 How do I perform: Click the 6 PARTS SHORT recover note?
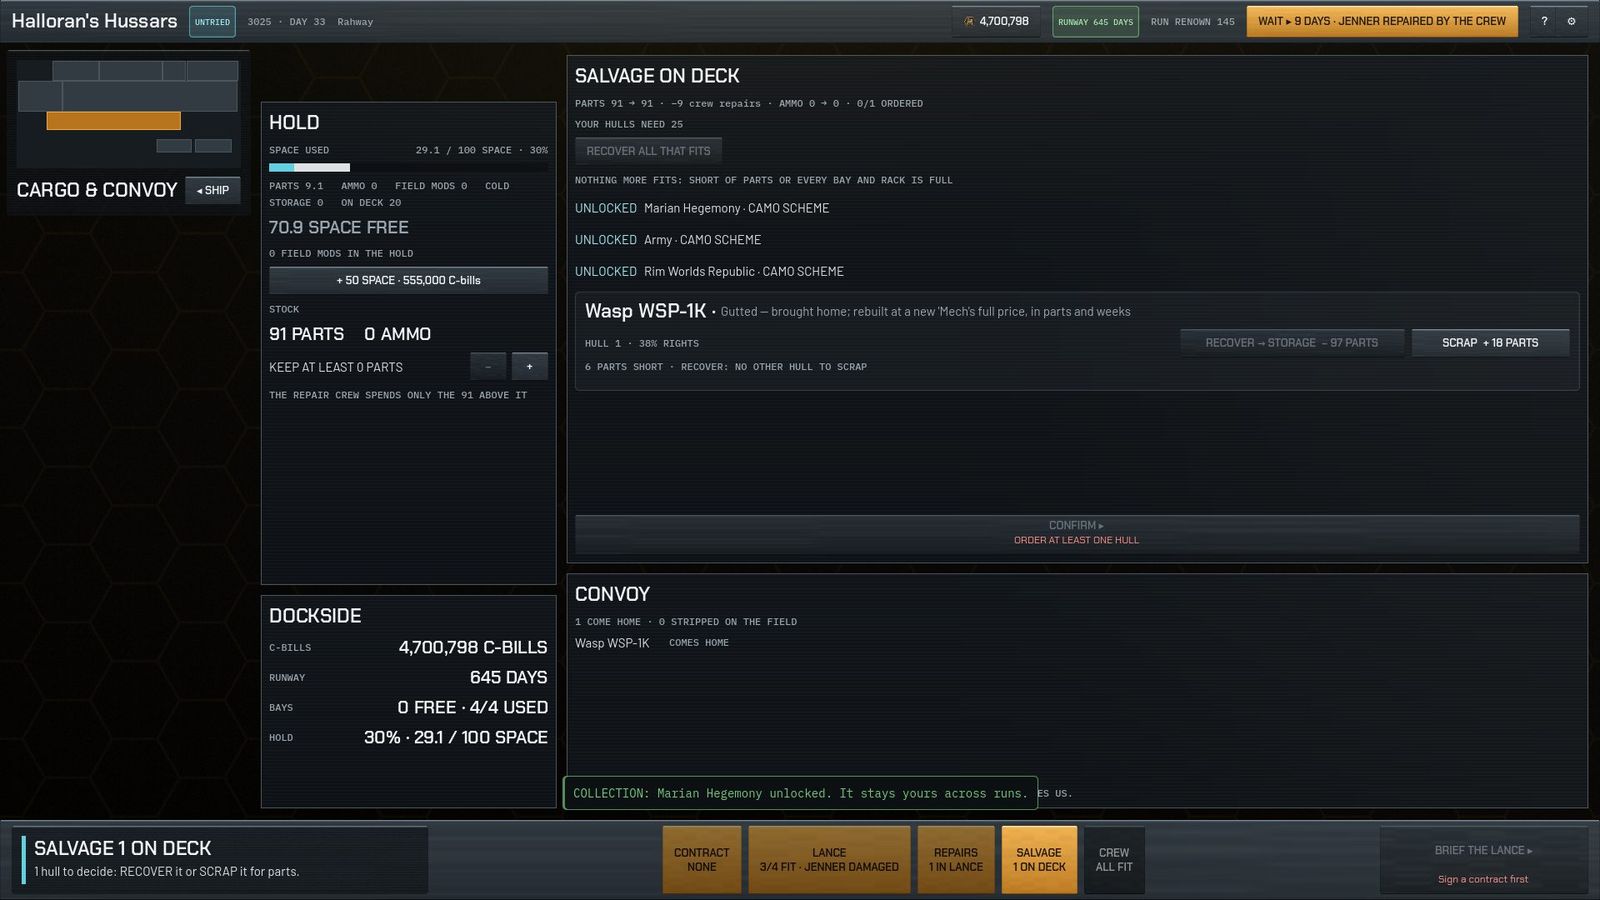click(725, 367)
